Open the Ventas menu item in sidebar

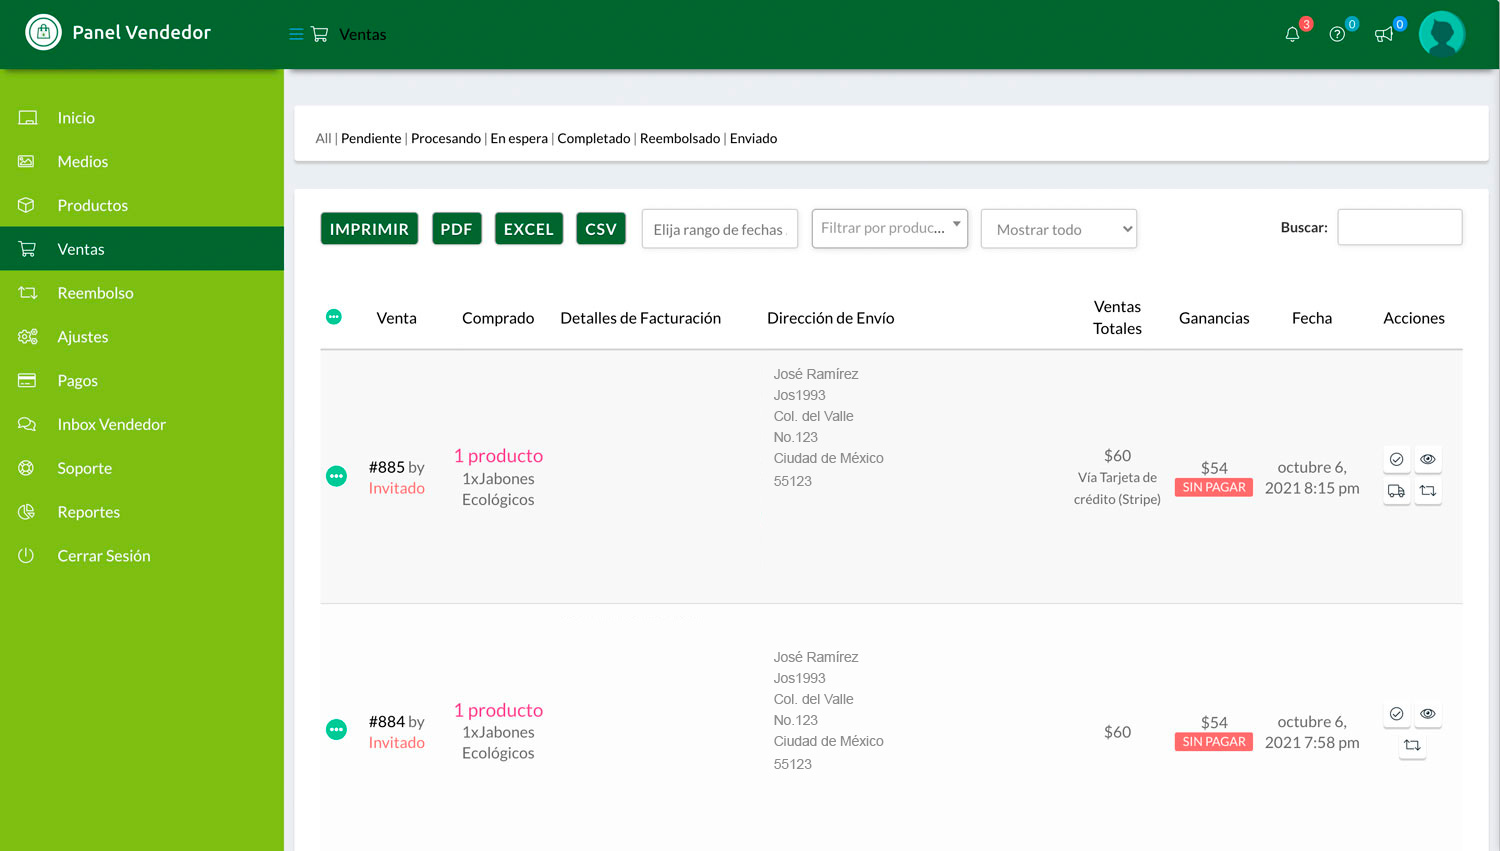coord(142,249)
